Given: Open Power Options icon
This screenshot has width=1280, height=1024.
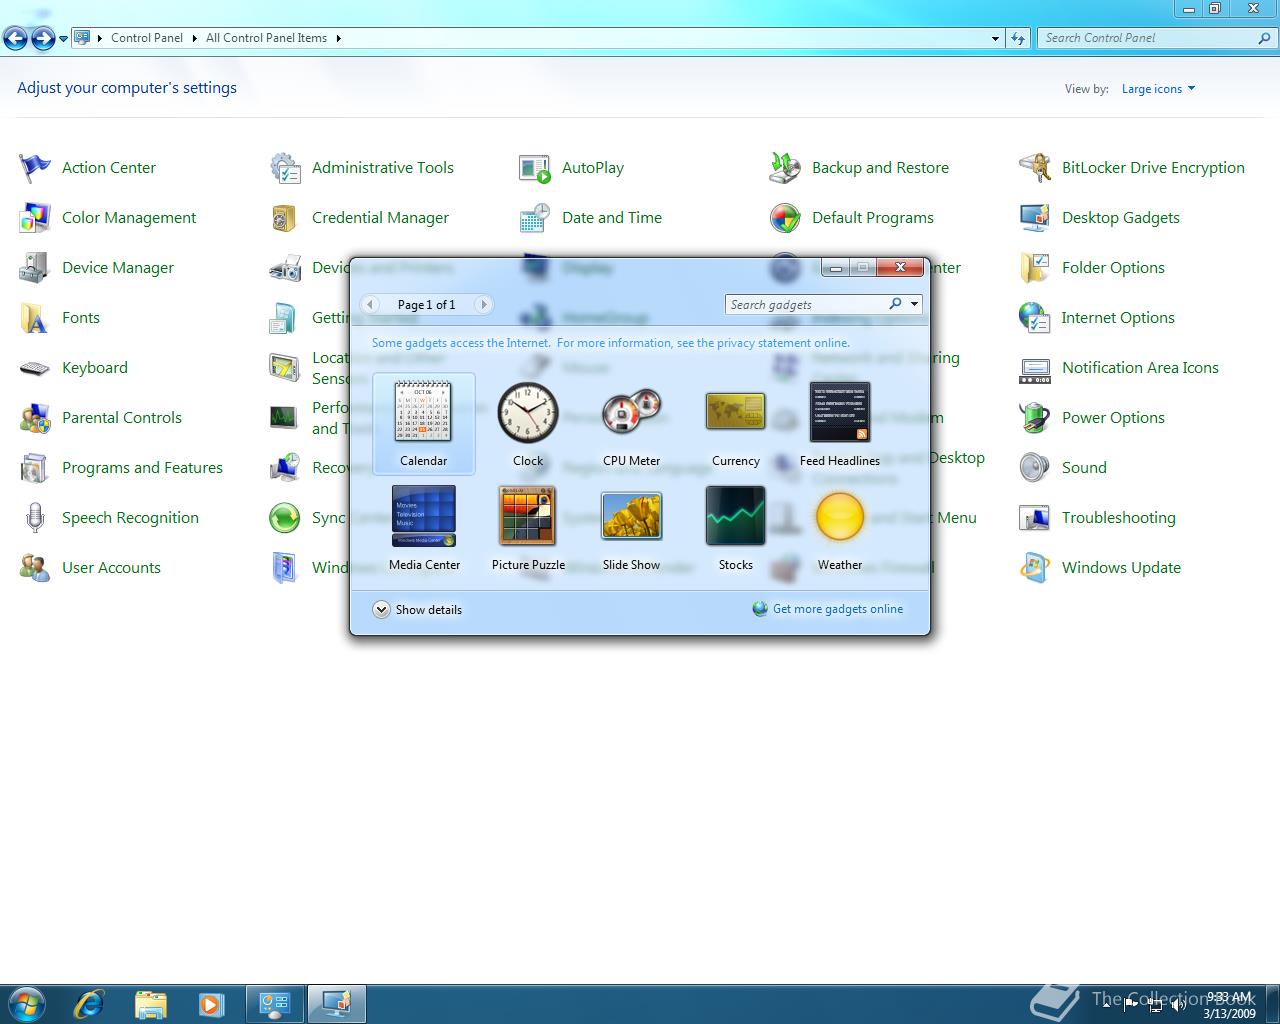Looking at the screenshot, I should tap(1035, 418).
